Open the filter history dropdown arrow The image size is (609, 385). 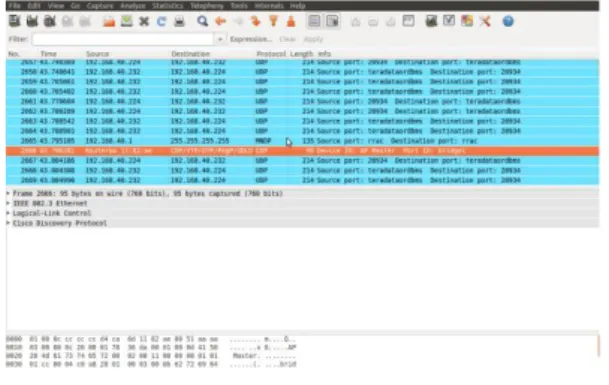click(x=220, y=39)
